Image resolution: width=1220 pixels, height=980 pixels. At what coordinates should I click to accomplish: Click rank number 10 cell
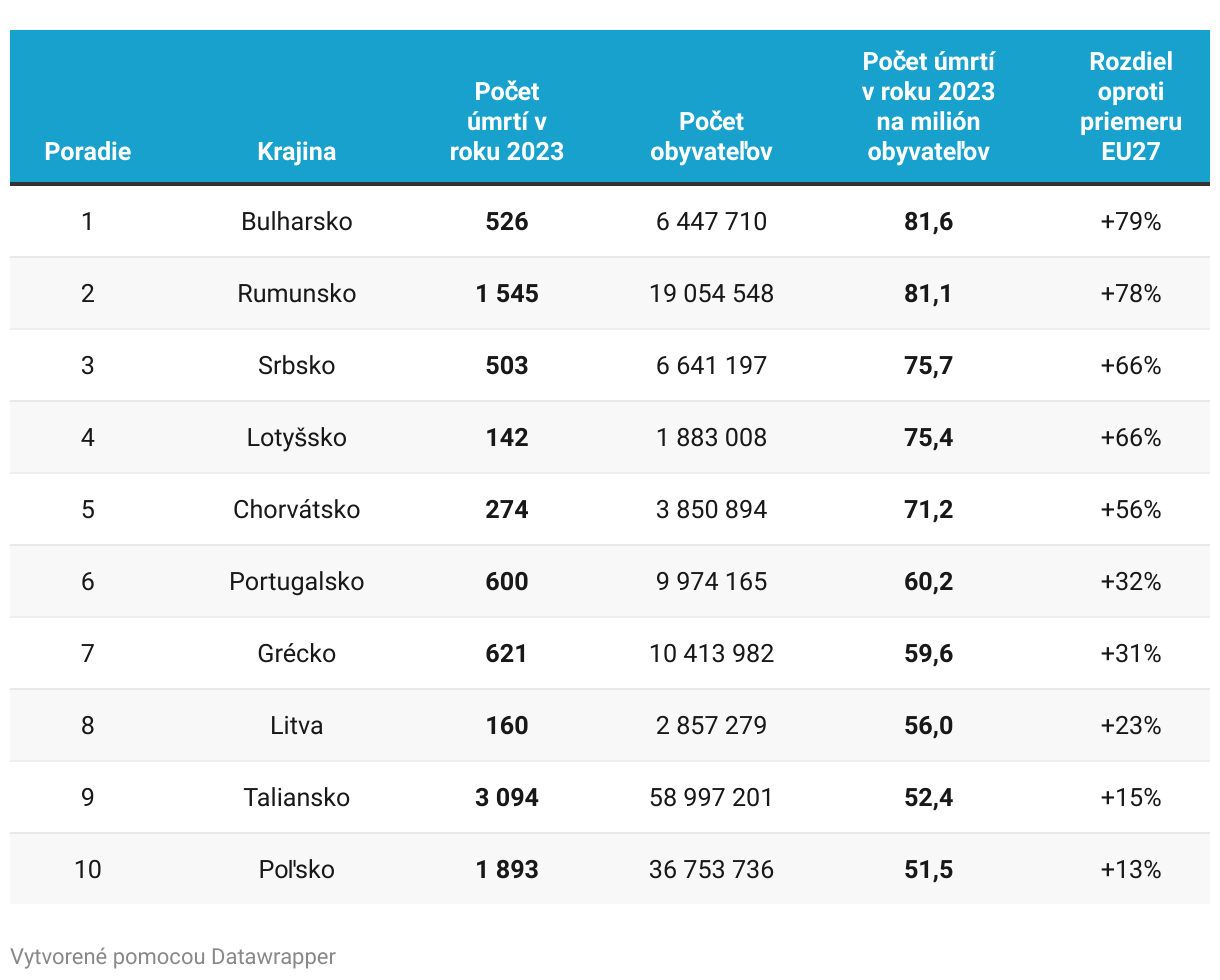tap(88, 870)
